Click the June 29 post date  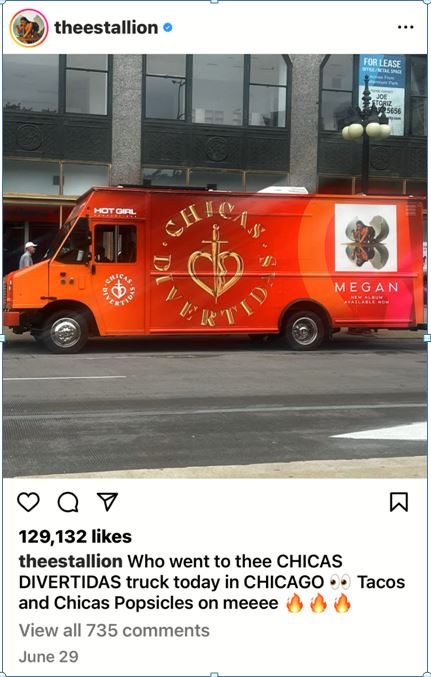coord(48,656)
